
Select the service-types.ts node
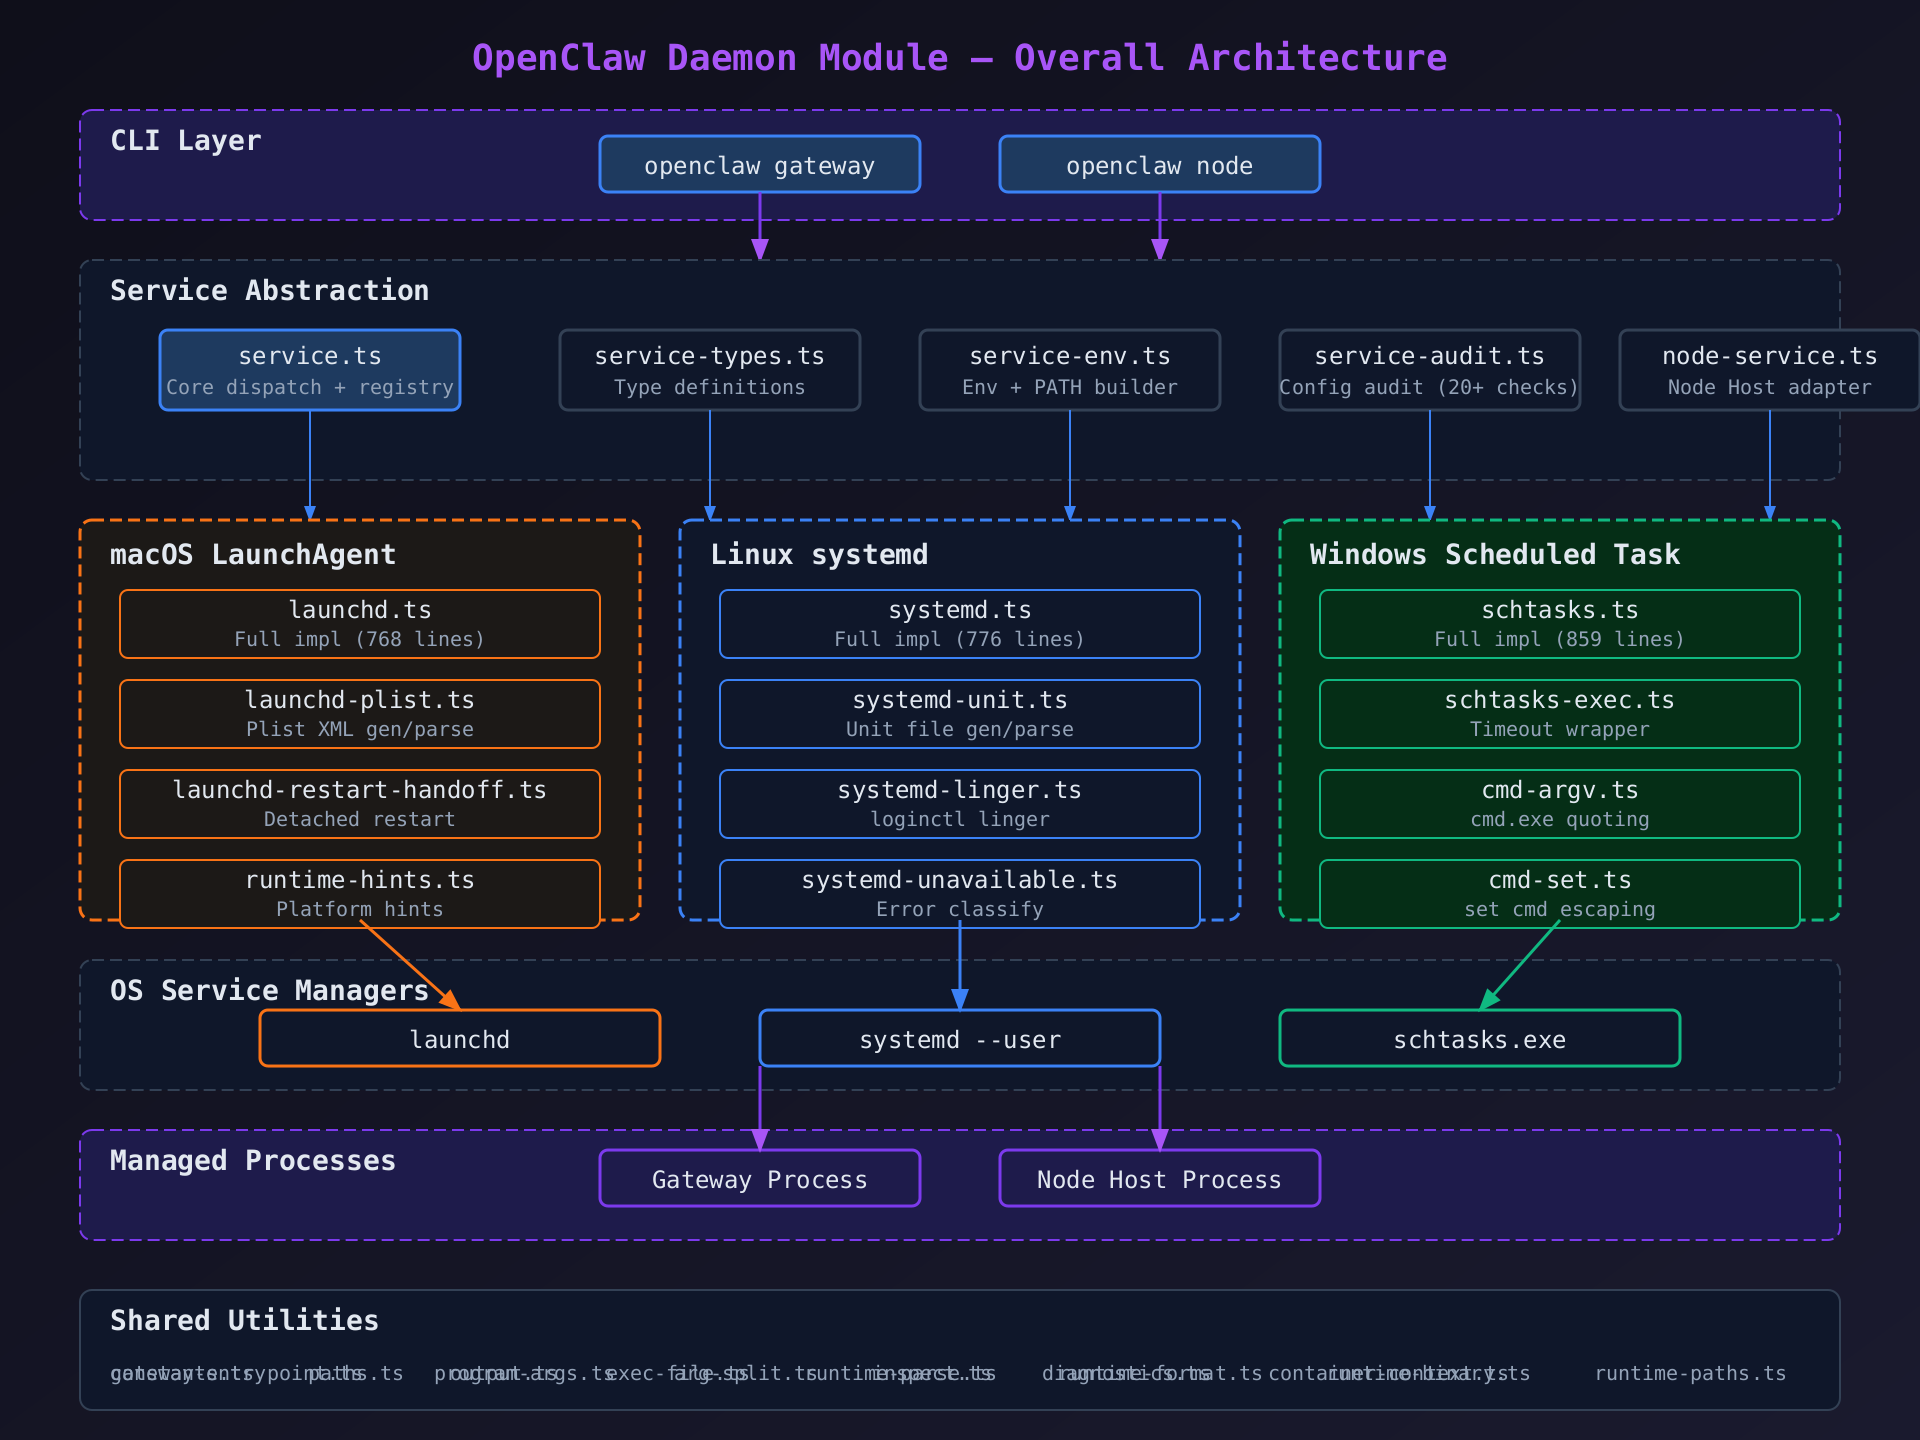(x=709, y=370)
